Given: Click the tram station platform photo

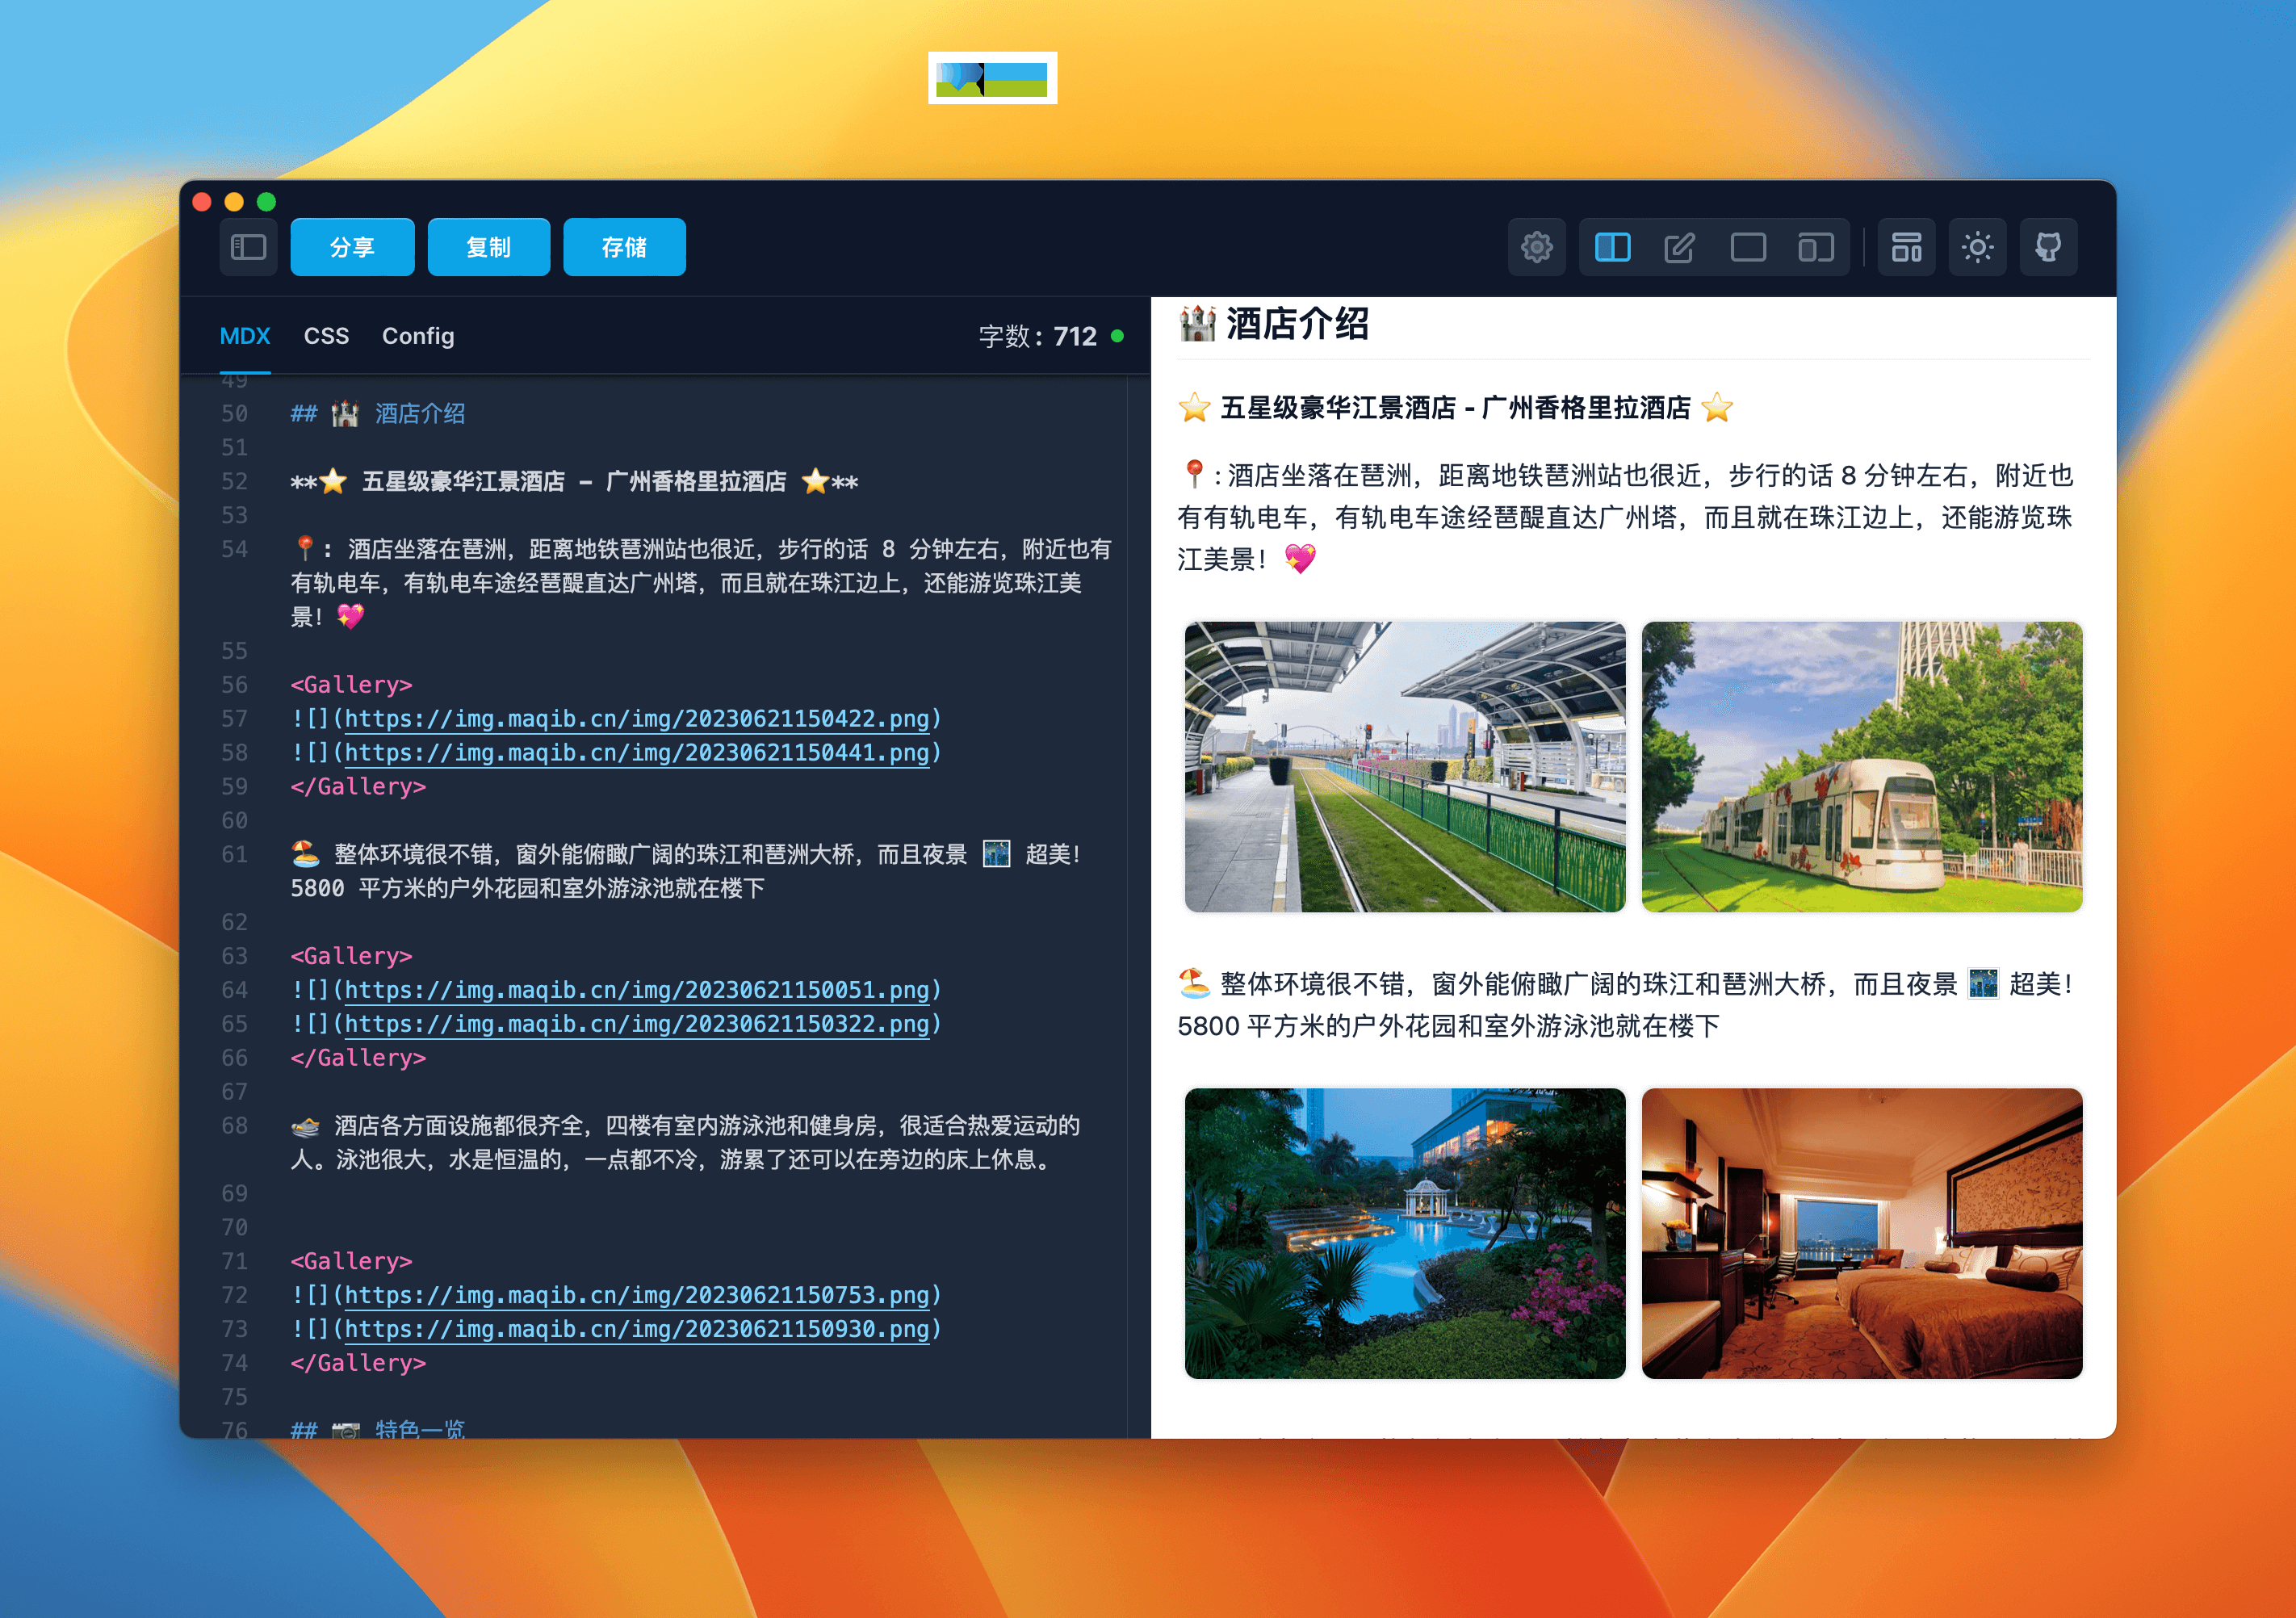Looking at the screenshot, I should (1404, 767).
